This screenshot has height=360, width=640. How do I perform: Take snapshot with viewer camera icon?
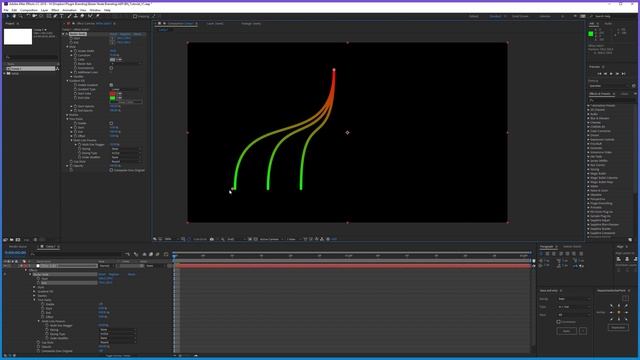tap(211, 239)
